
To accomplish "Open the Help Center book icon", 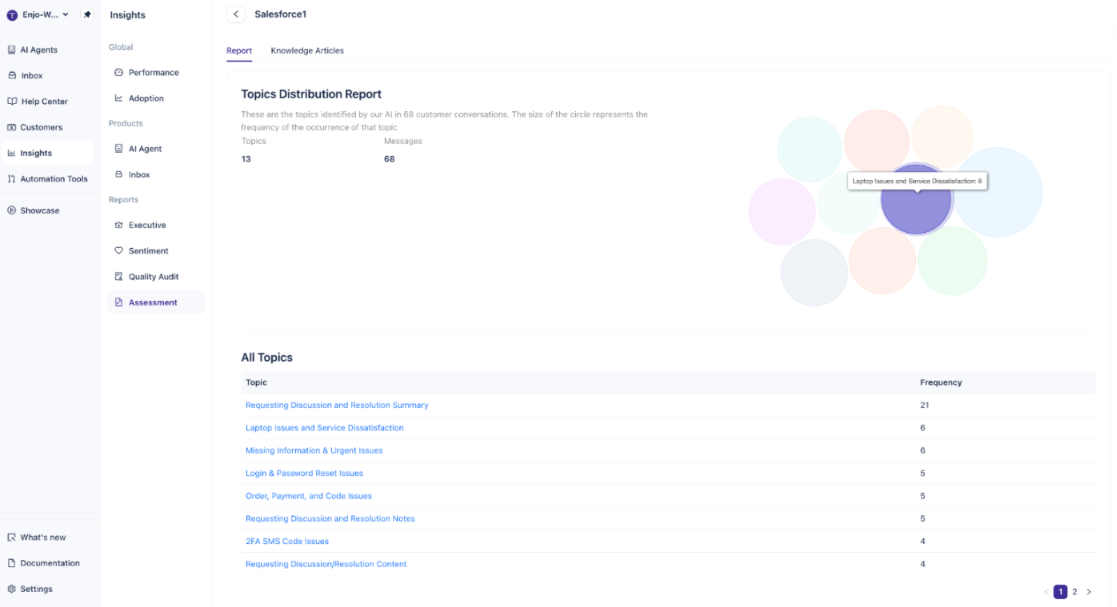I will (x=11, y=101).
